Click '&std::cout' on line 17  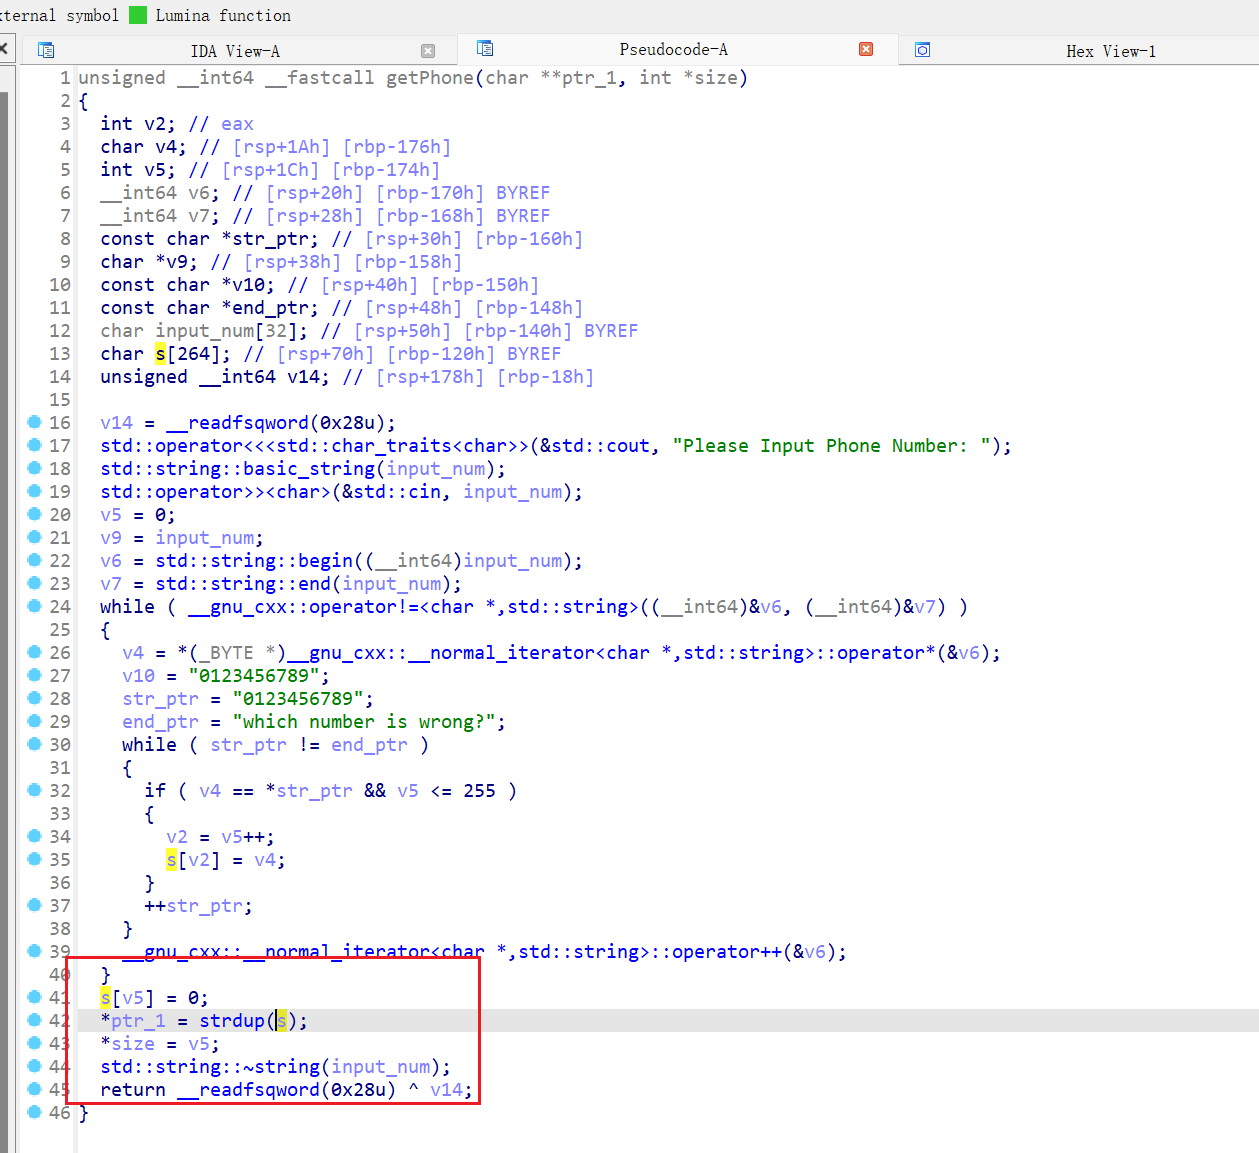pos(595,446)
